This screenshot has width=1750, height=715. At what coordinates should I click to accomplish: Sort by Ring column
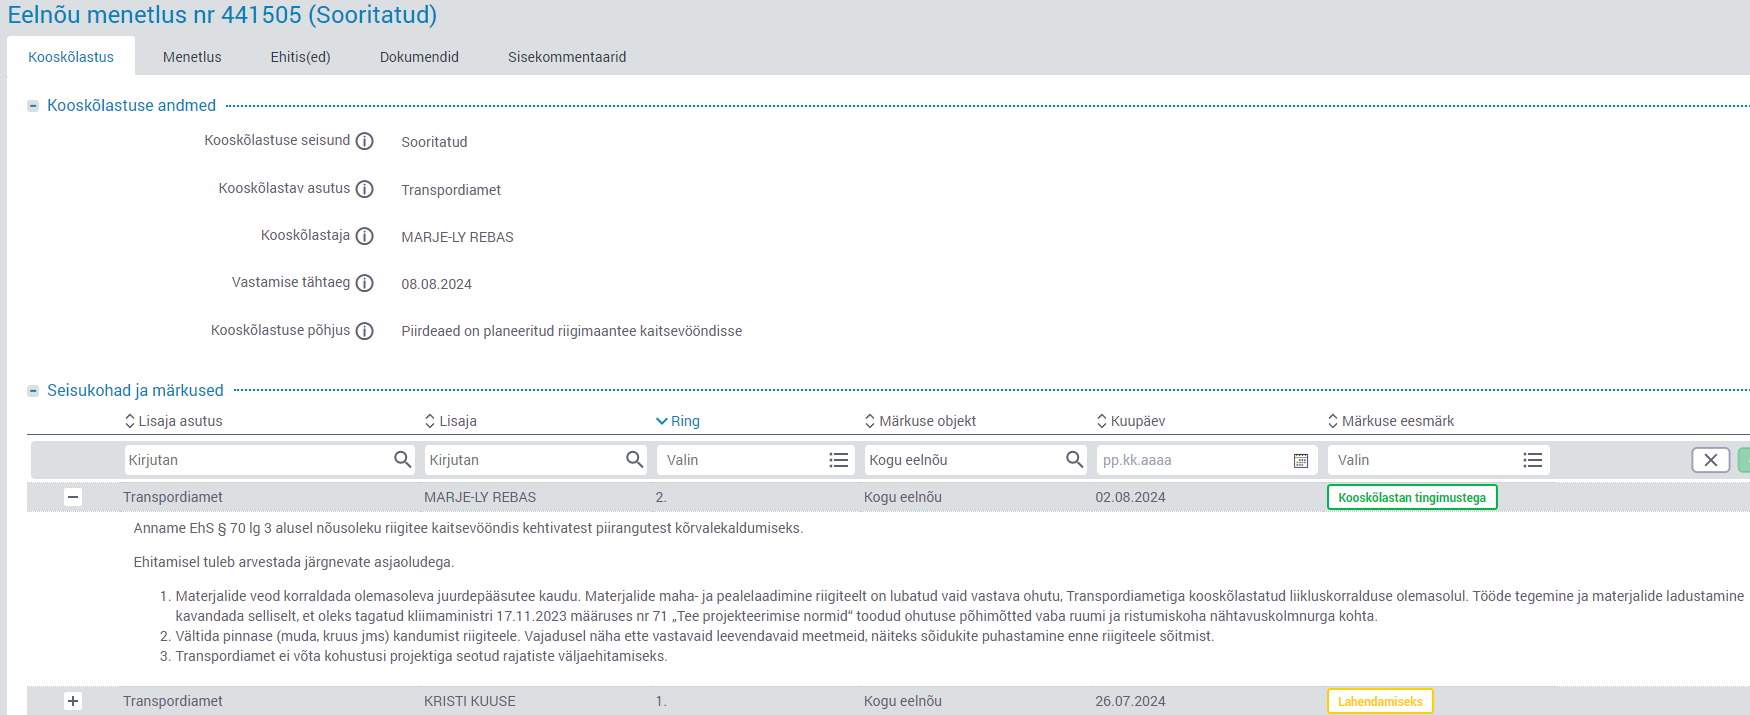pos(678,421)
